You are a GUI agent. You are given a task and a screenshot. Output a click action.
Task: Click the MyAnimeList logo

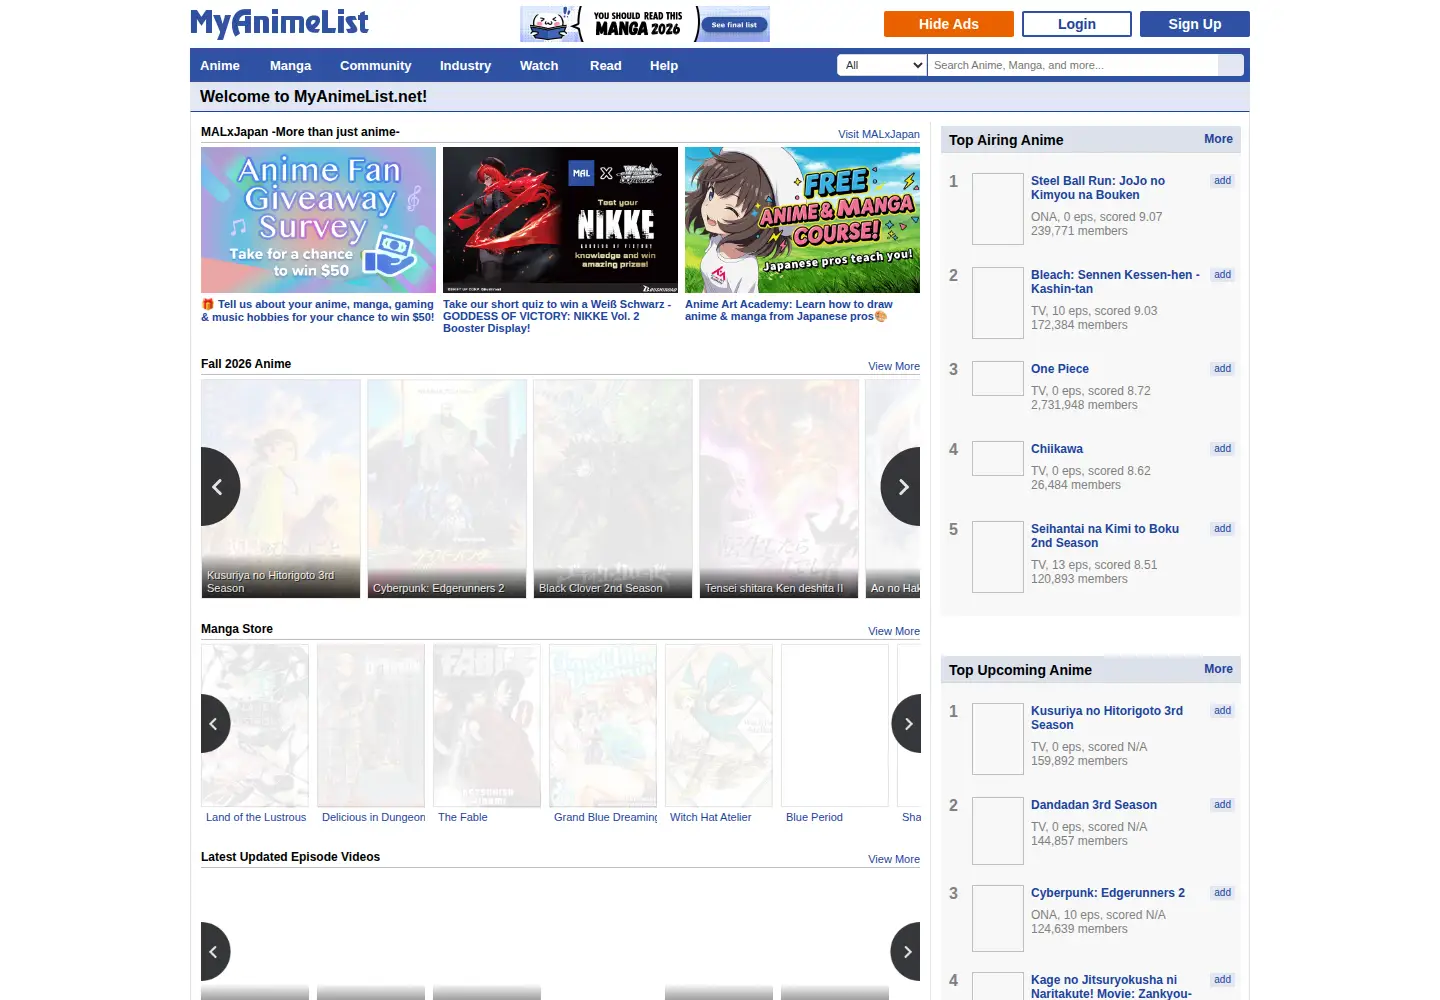click(x=279, y=23)
